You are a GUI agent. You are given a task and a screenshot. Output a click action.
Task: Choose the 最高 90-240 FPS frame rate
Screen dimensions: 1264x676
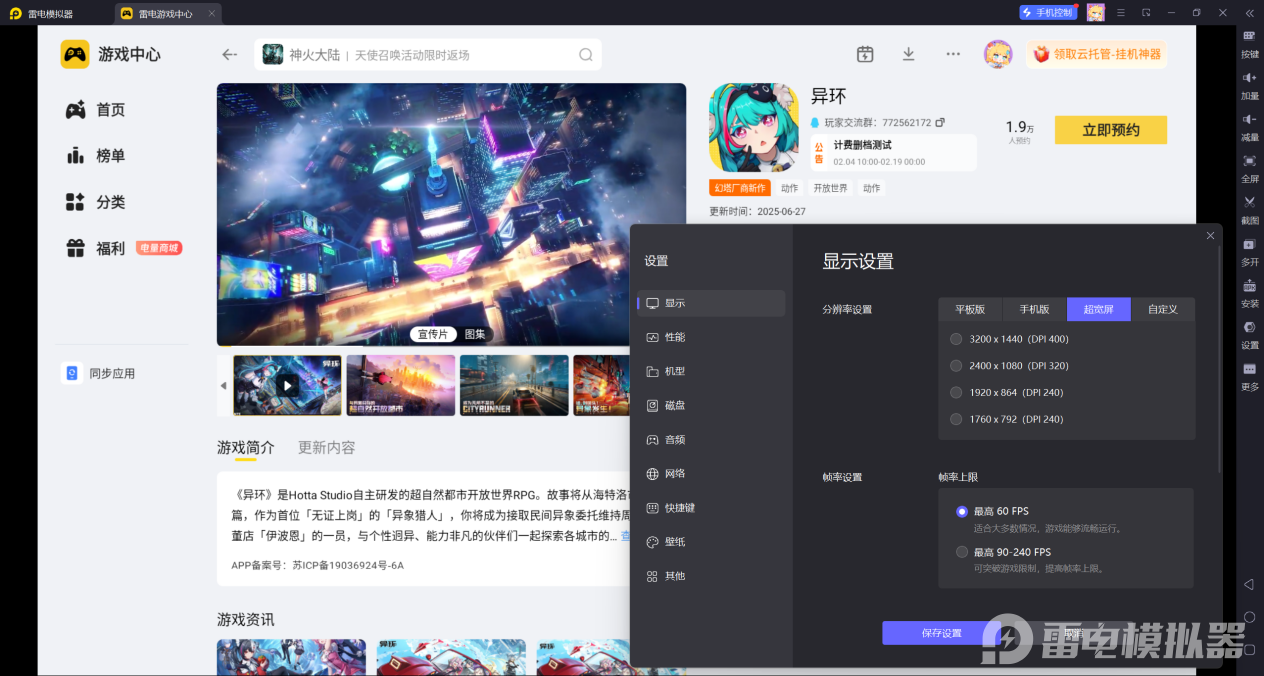(962, 552)
